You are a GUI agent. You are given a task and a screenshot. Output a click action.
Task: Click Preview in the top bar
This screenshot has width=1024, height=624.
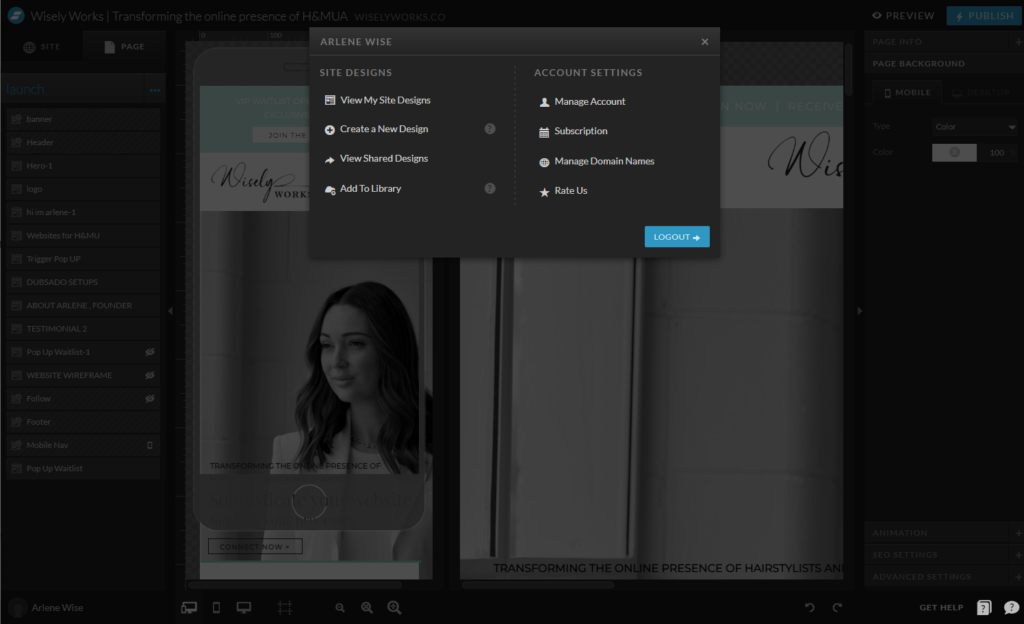pos(903,16)
